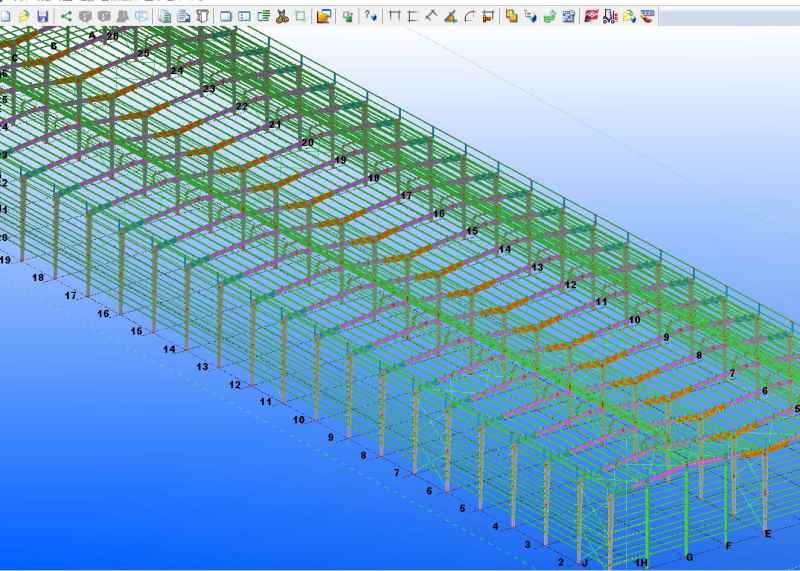Click grid label 12 along bottom grid line
Screen dimensions: 800x571
[x=235, y=385]
